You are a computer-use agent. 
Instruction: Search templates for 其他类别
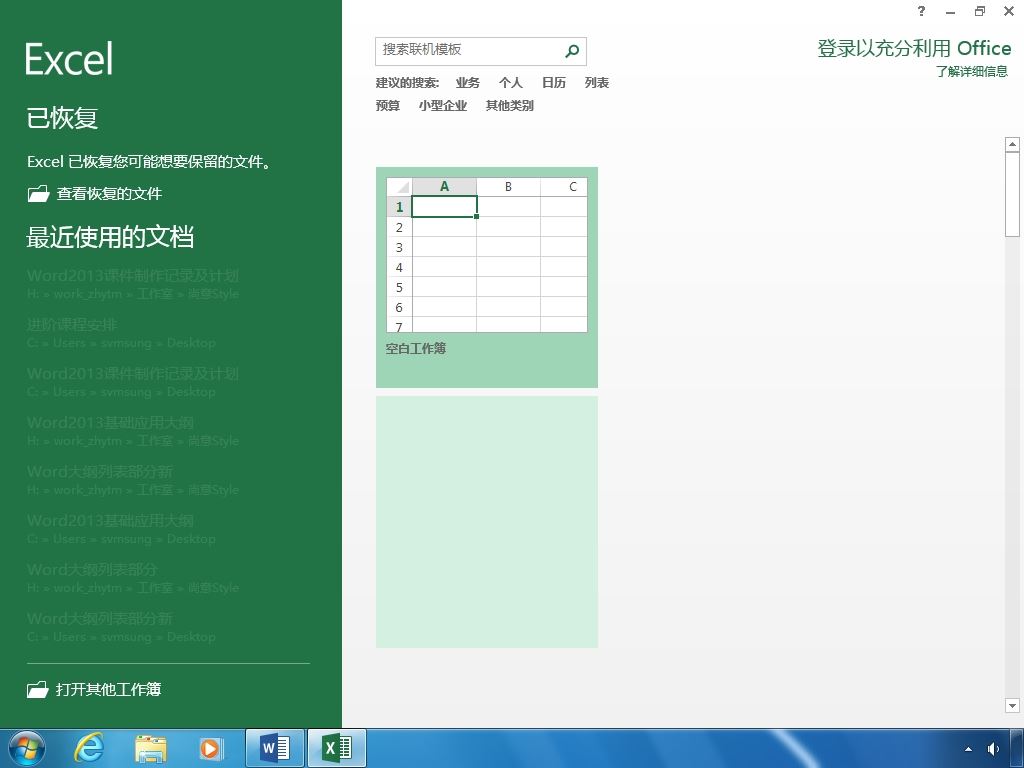[510, 106]
